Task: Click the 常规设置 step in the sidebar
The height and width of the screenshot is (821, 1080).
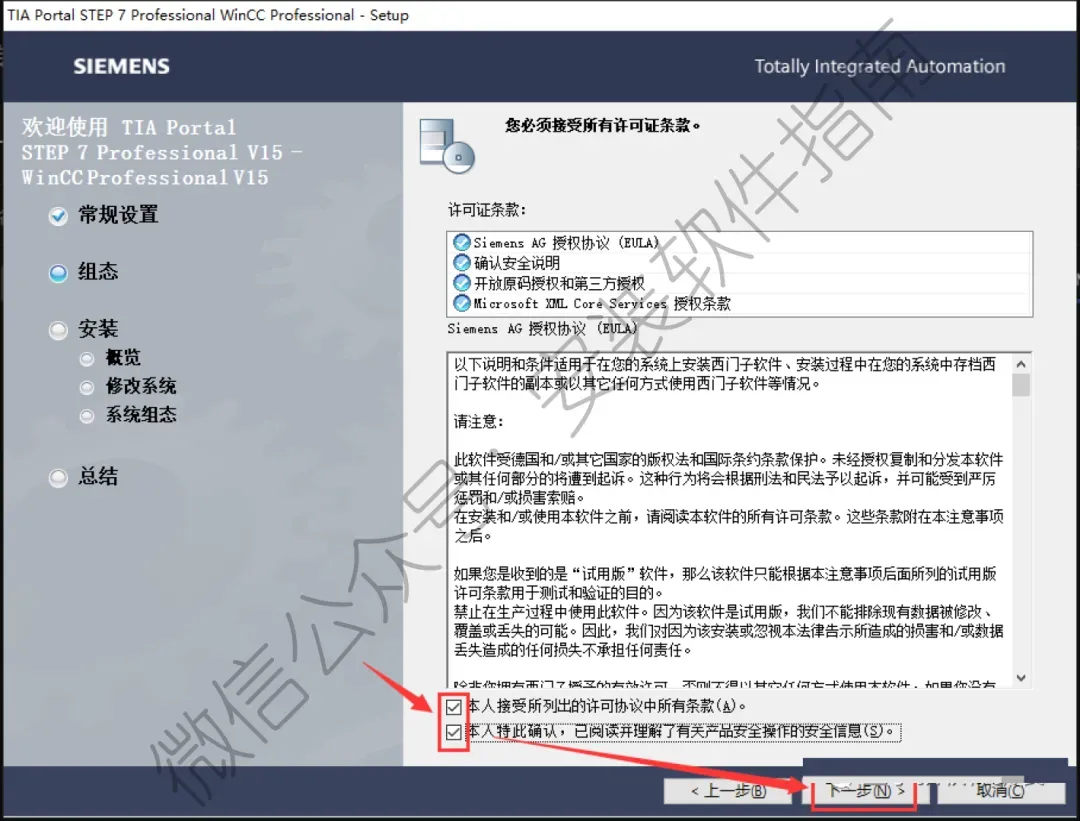Action: pyautogui.click(x=118, y=215)
